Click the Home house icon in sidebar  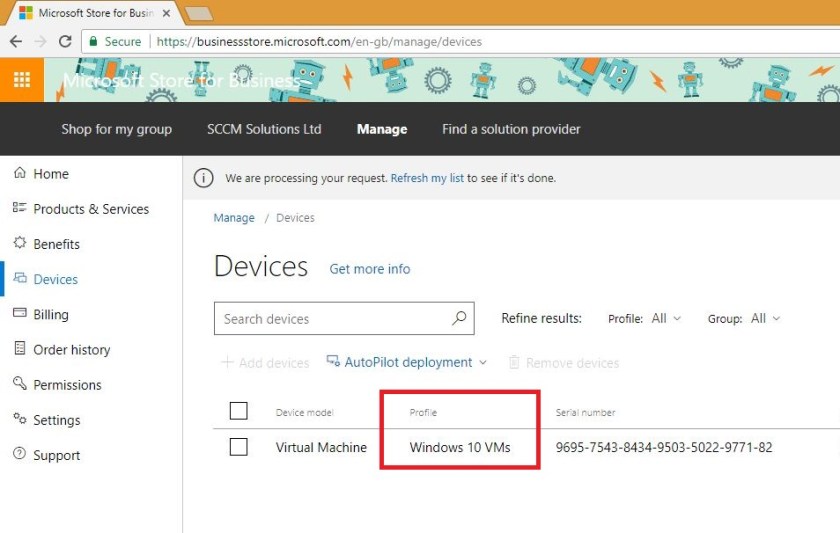click(20, 172)
